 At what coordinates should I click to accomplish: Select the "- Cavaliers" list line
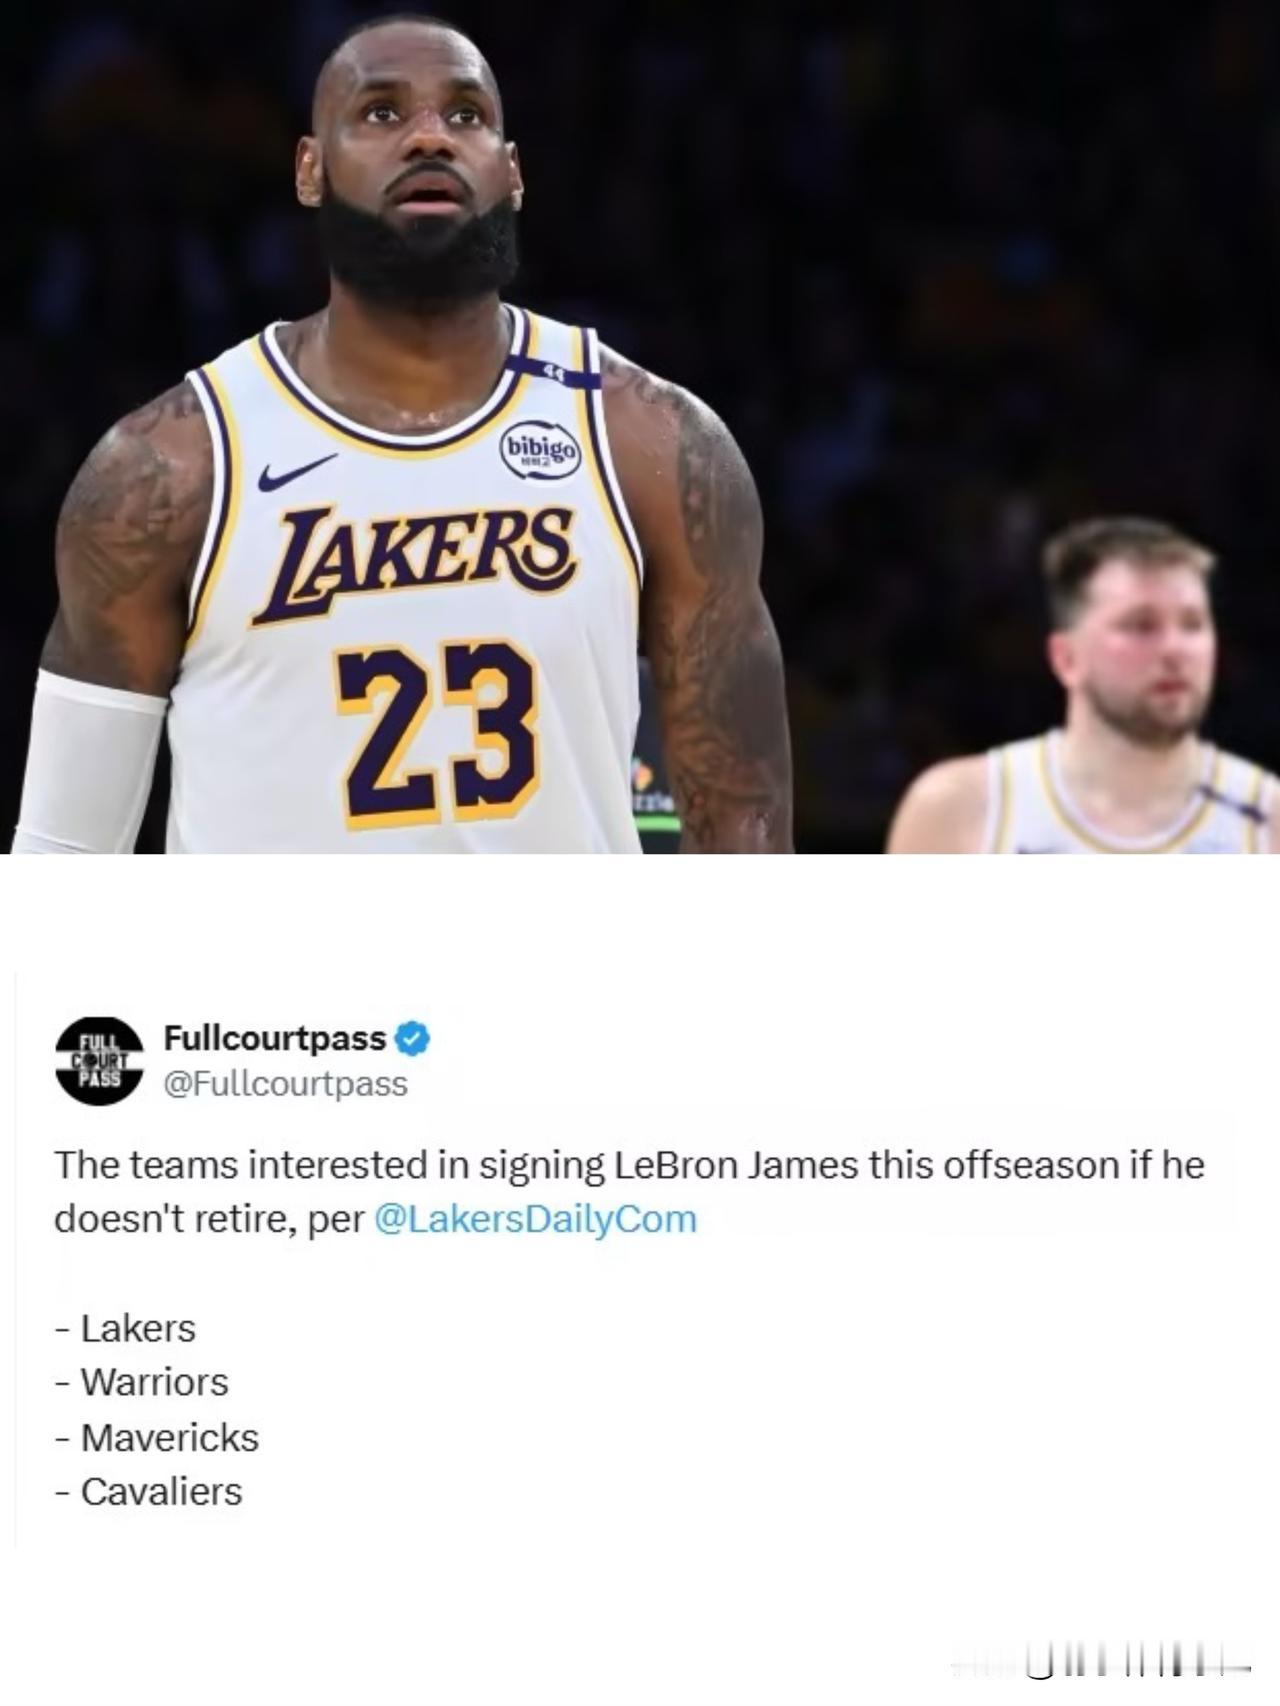point(149,1491)
